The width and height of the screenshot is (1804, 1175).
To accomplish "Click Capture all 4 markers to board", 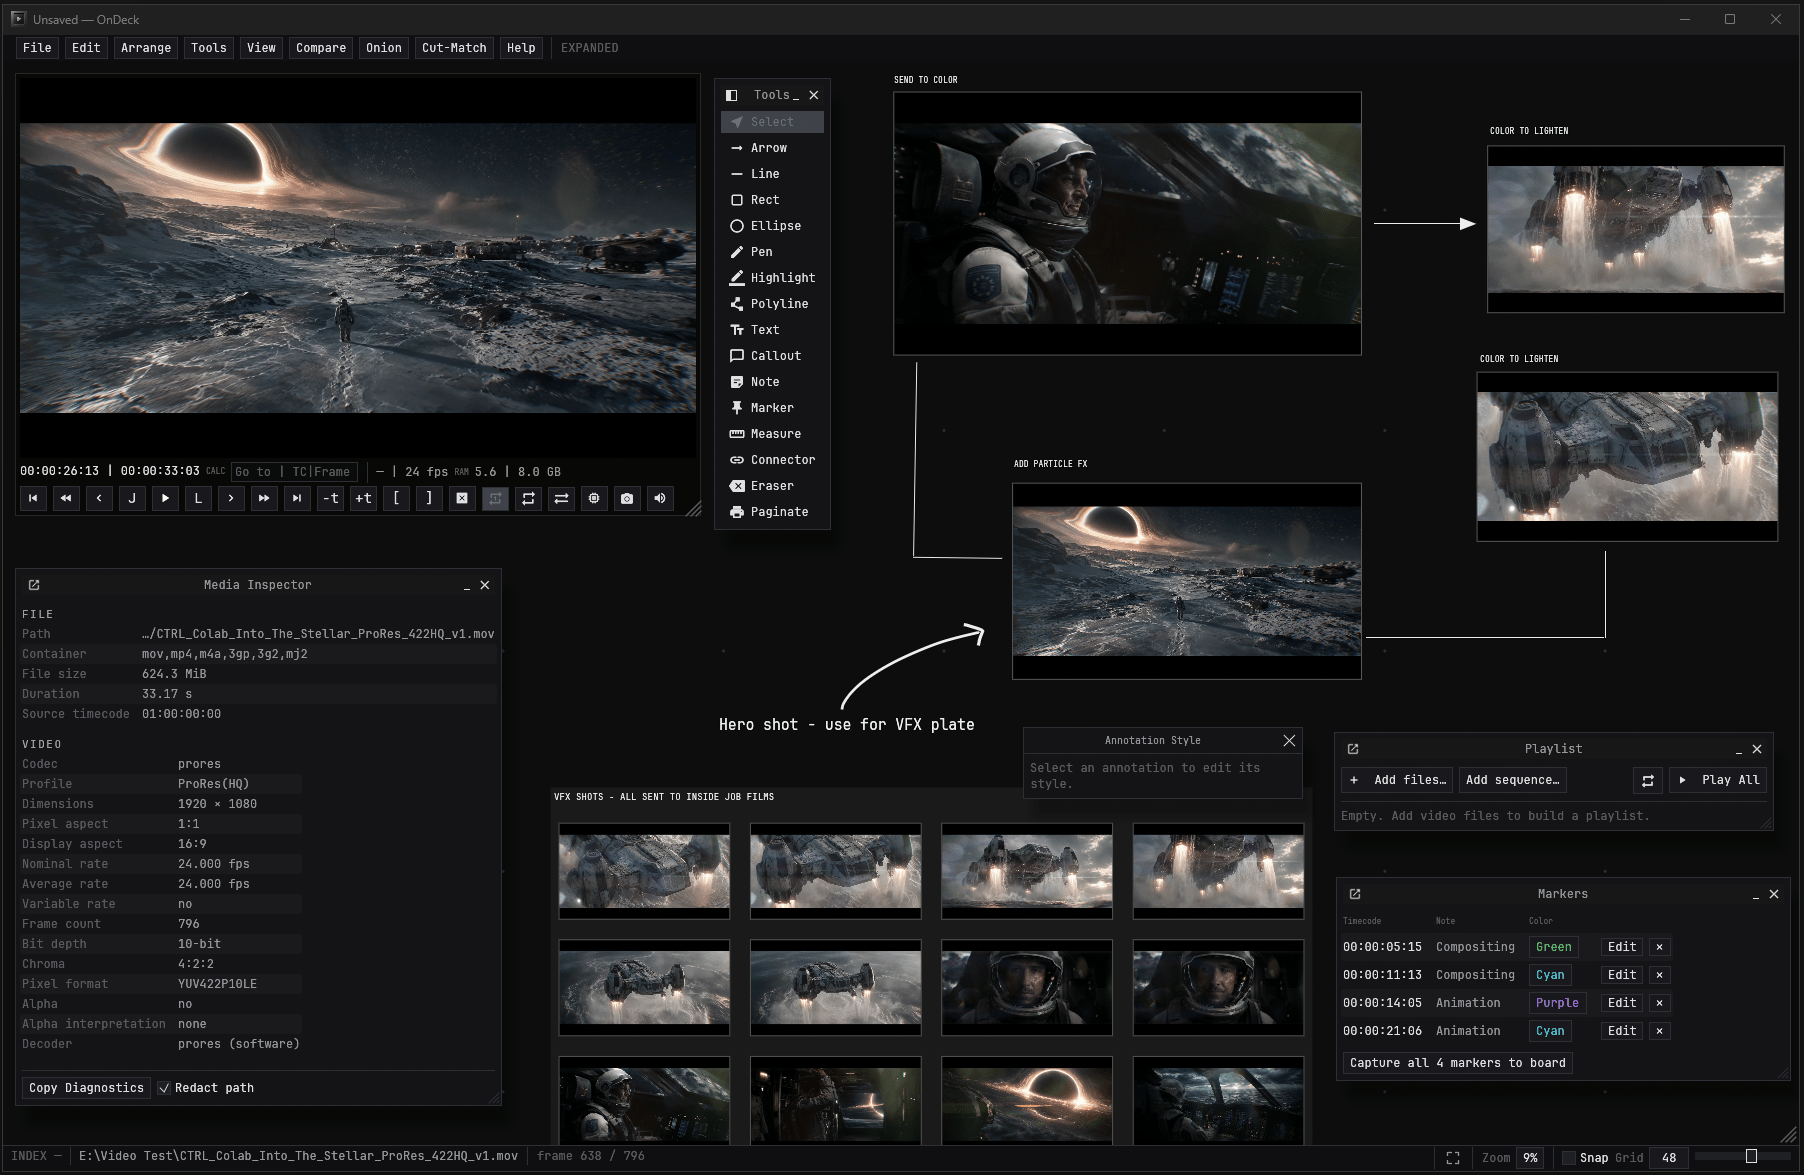I will [1458, 1063].
